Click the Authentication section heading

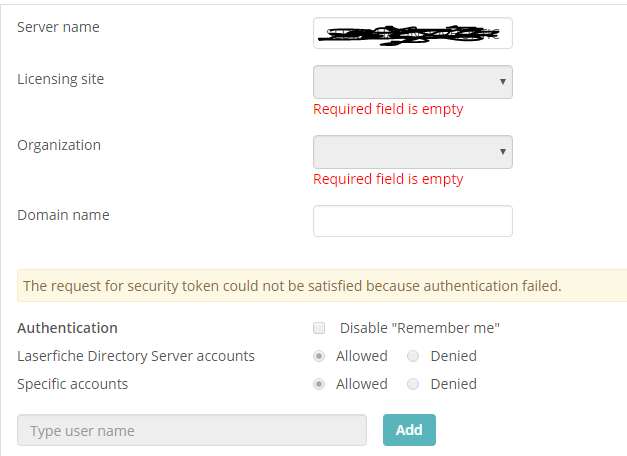pos(67,328)
